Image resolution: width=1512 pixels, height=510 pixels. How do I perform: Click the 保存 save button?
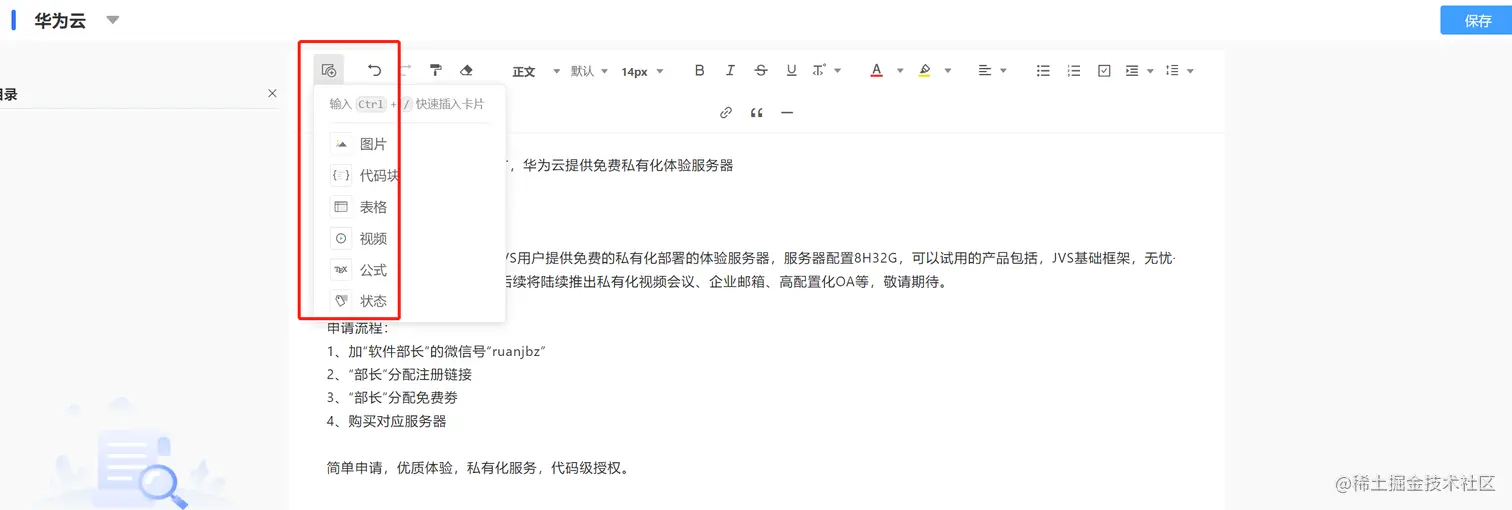[1476, 20]
